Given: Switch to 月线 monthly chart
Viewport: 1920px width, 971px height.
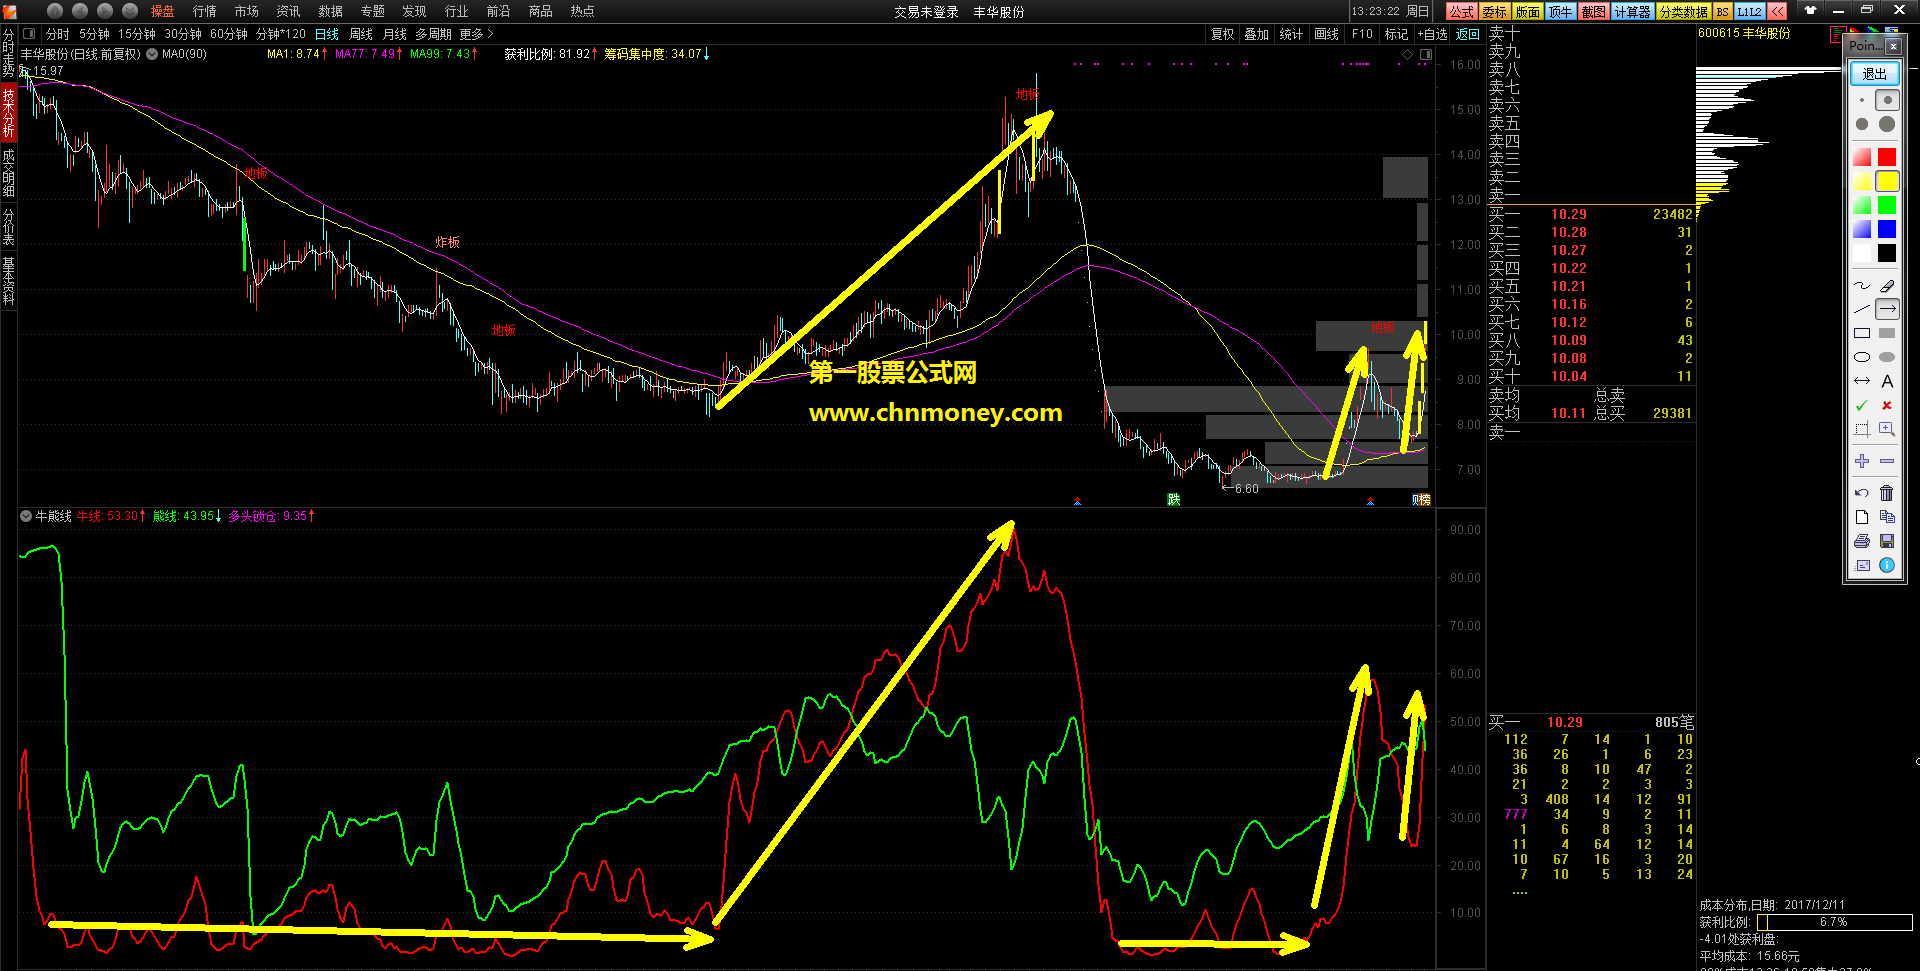Looking at the screenshot, I should click(394, 34).
